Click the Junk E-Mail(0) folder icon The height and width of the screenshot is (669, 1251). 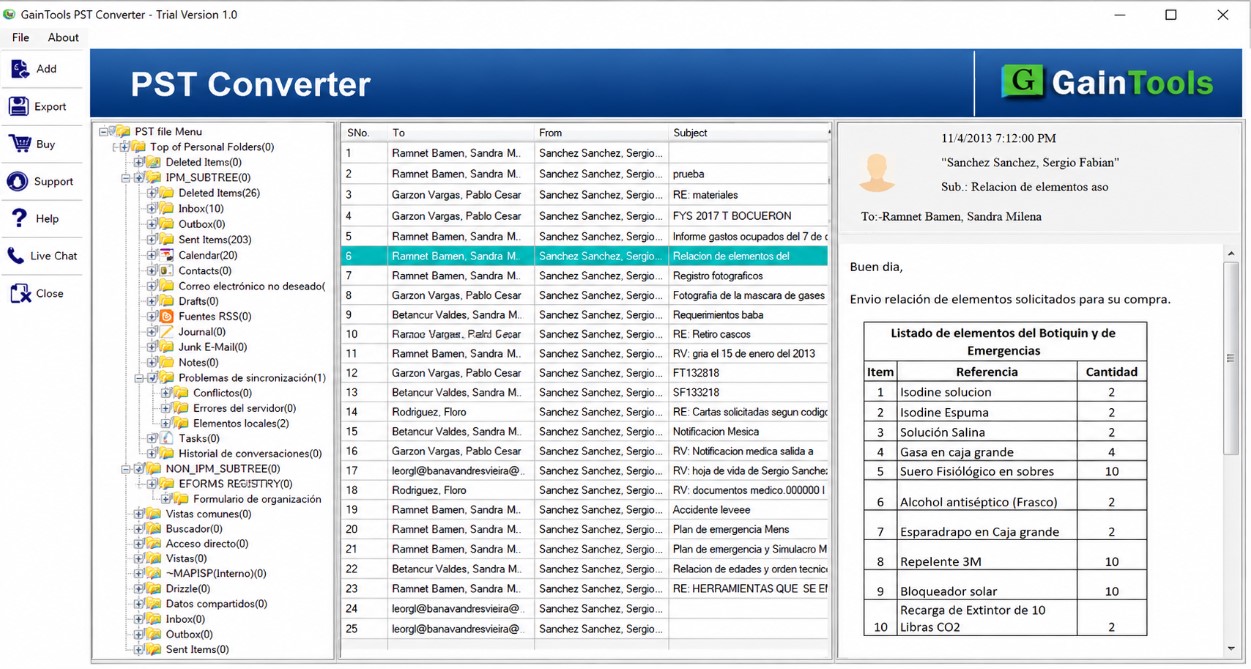167,347
